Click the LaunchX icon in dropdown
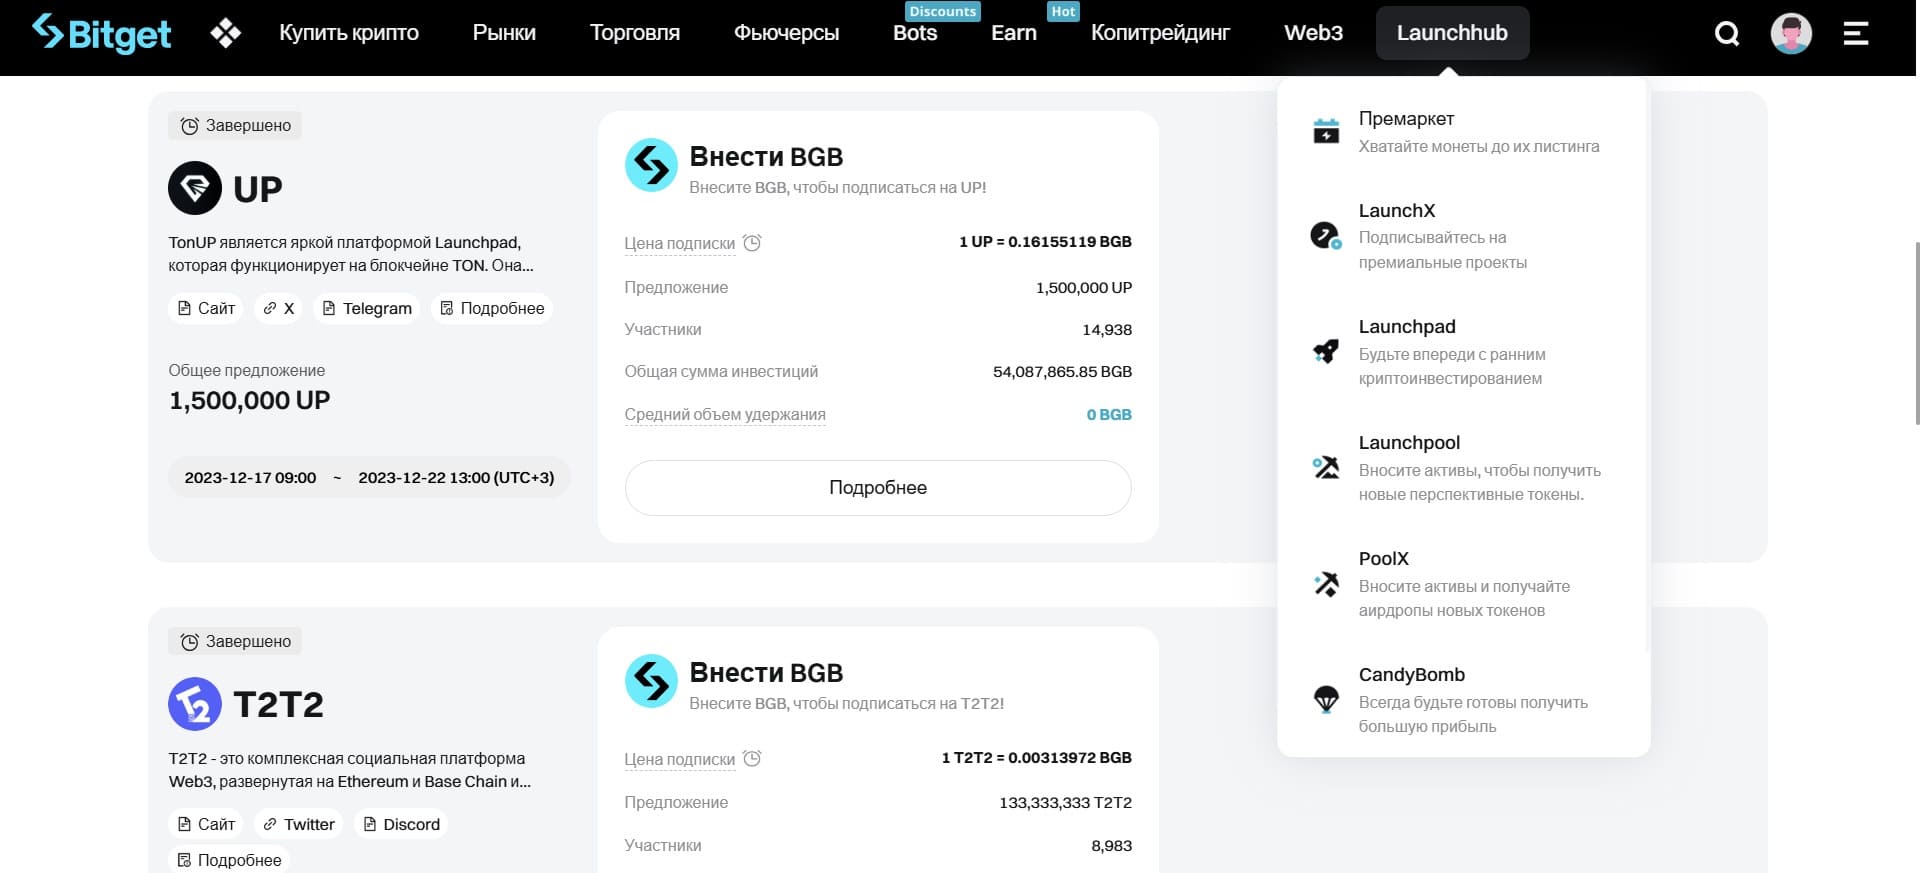This screenshot has width=1920, height=873. tap(1326, 236)
